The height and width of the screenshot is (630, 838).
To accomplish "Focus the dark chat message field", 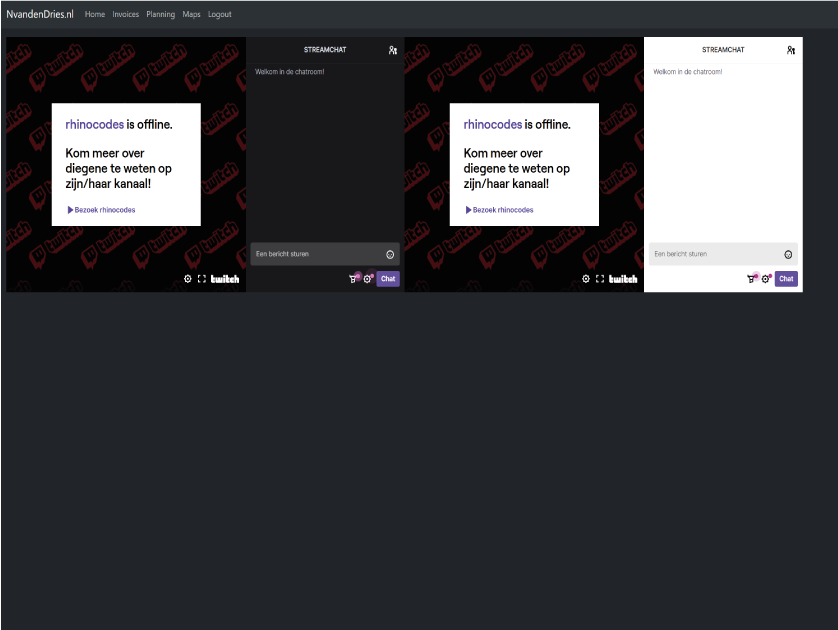I will pos(325,254).
